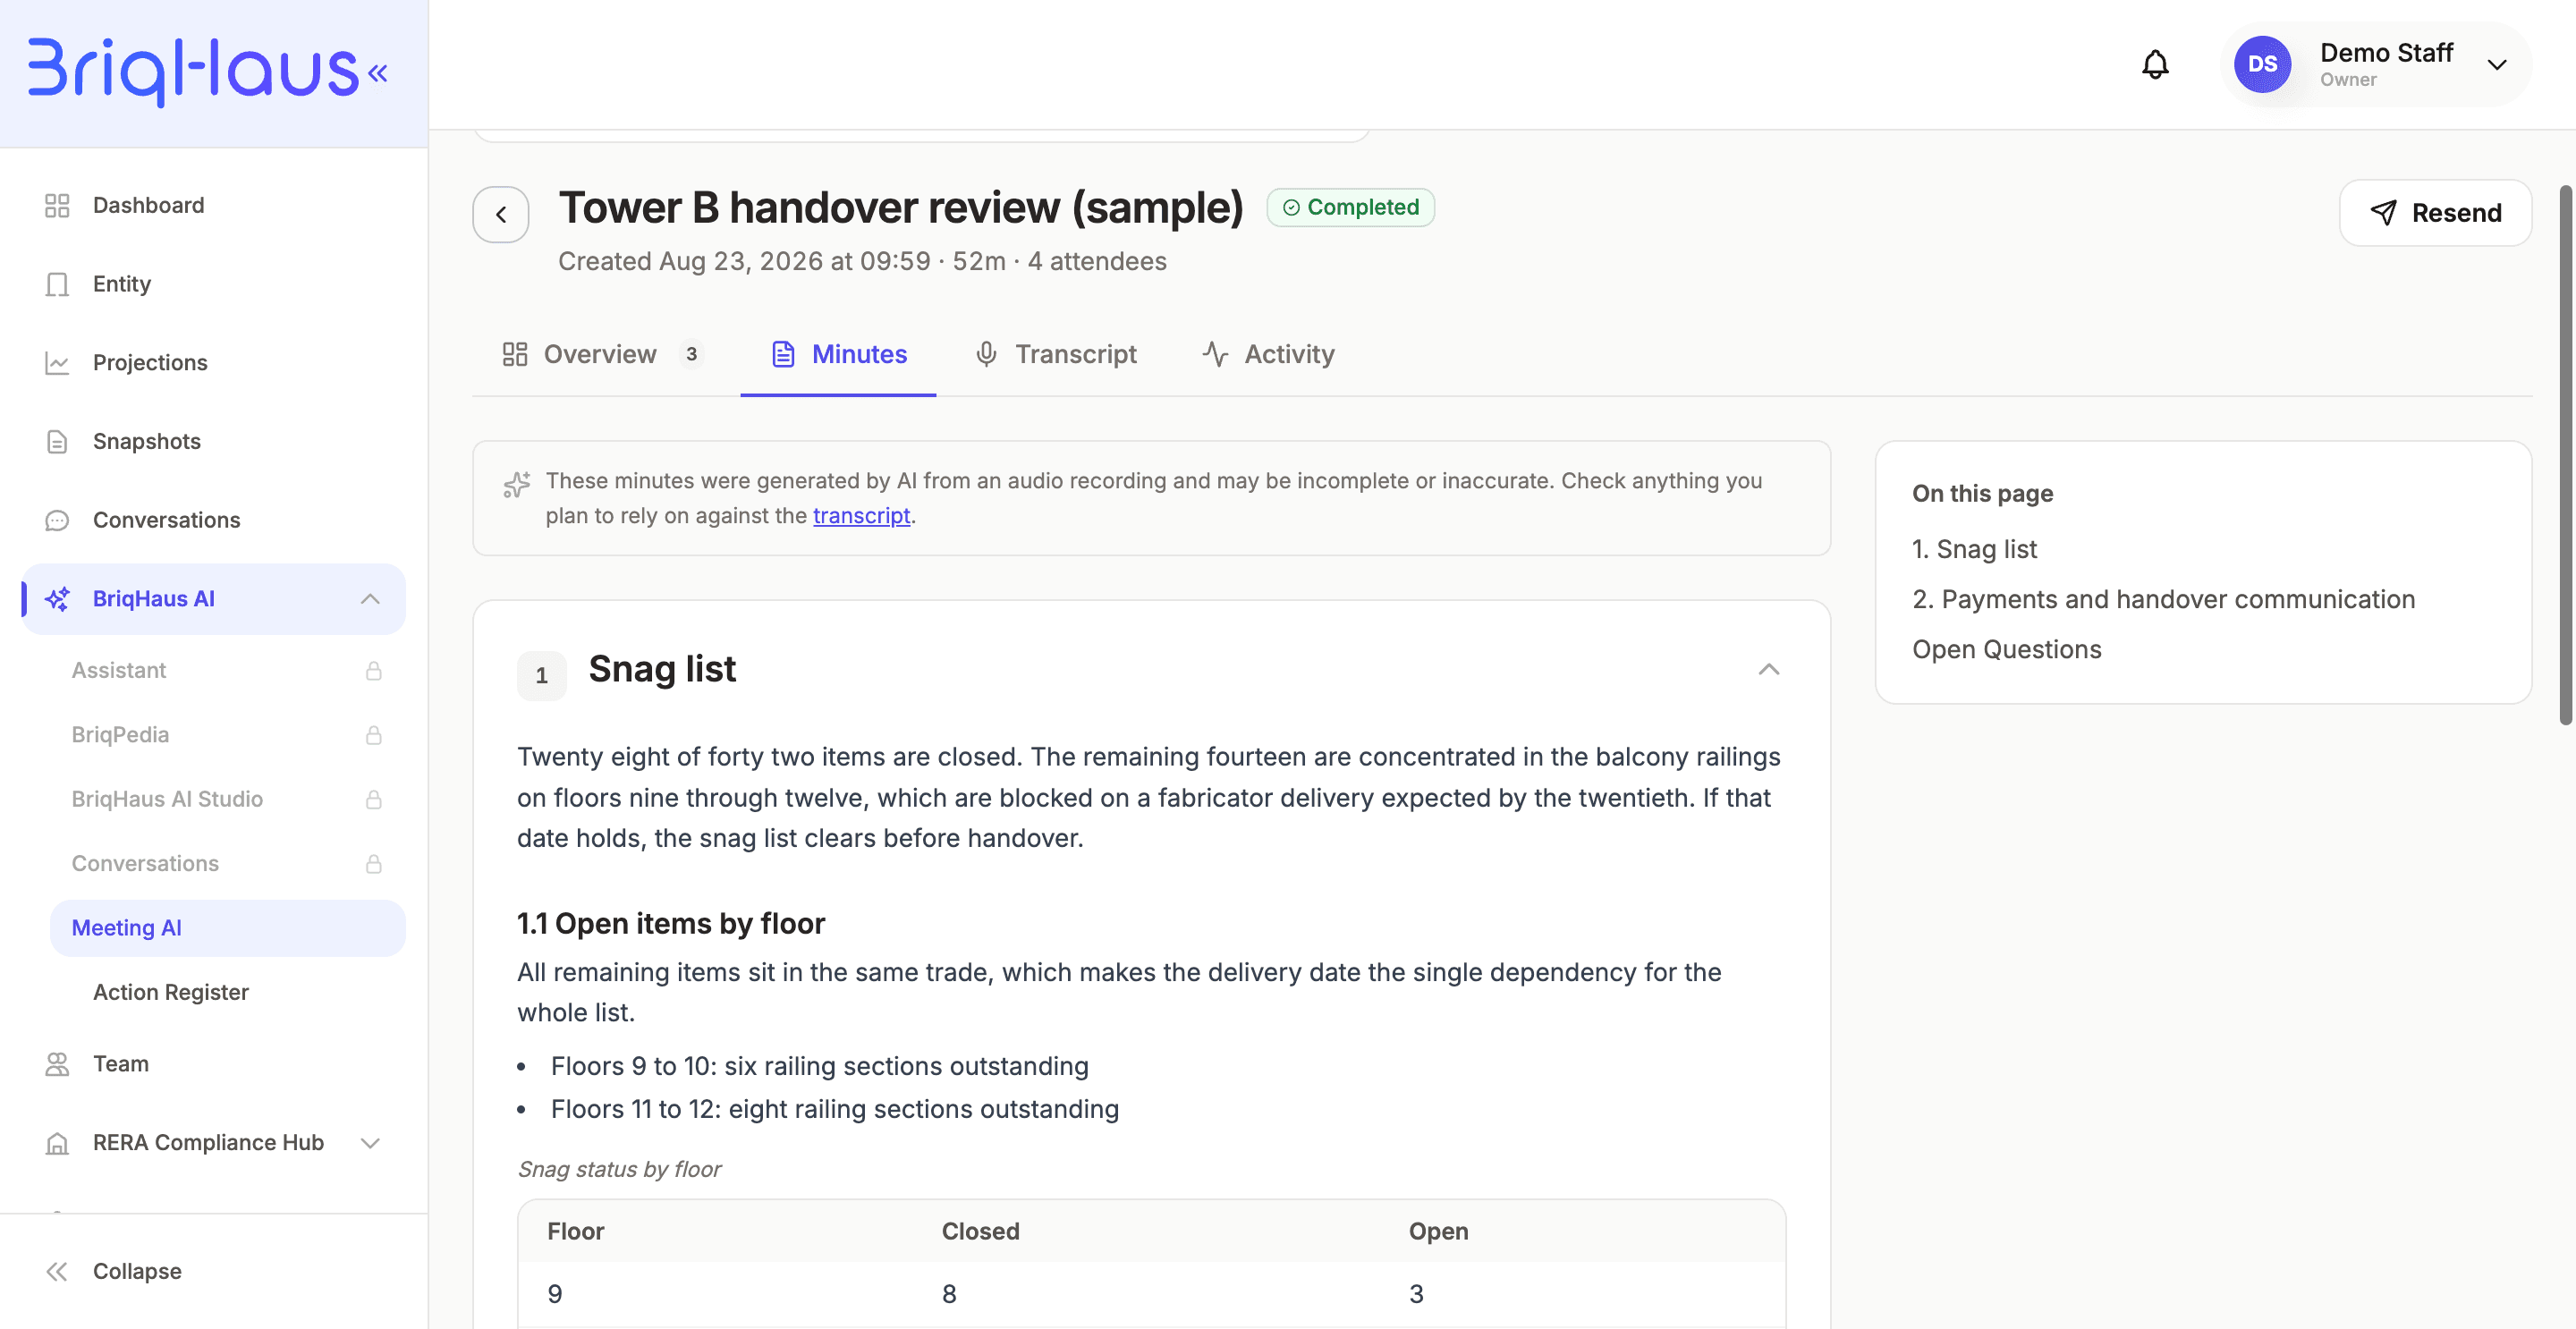Click the 'Open' column header
The image size is (2576, 1329).
tap(1438, 1231)
